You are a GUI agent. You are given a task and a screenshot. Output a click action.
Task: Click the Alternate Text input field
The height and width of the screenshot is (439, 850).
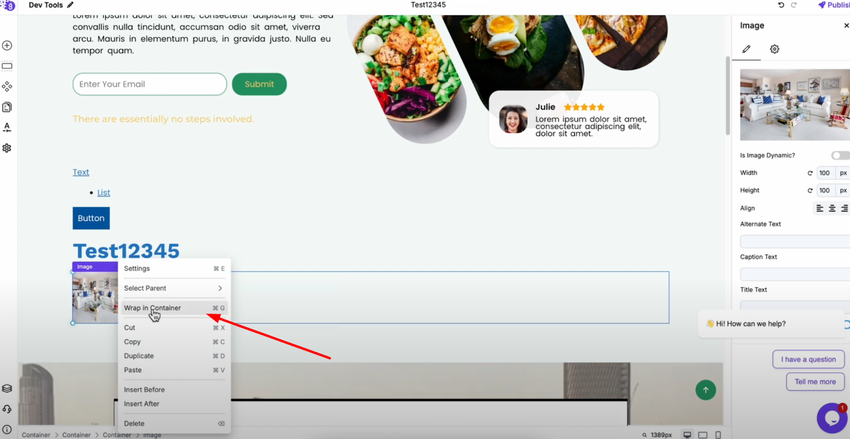point(795,241)
